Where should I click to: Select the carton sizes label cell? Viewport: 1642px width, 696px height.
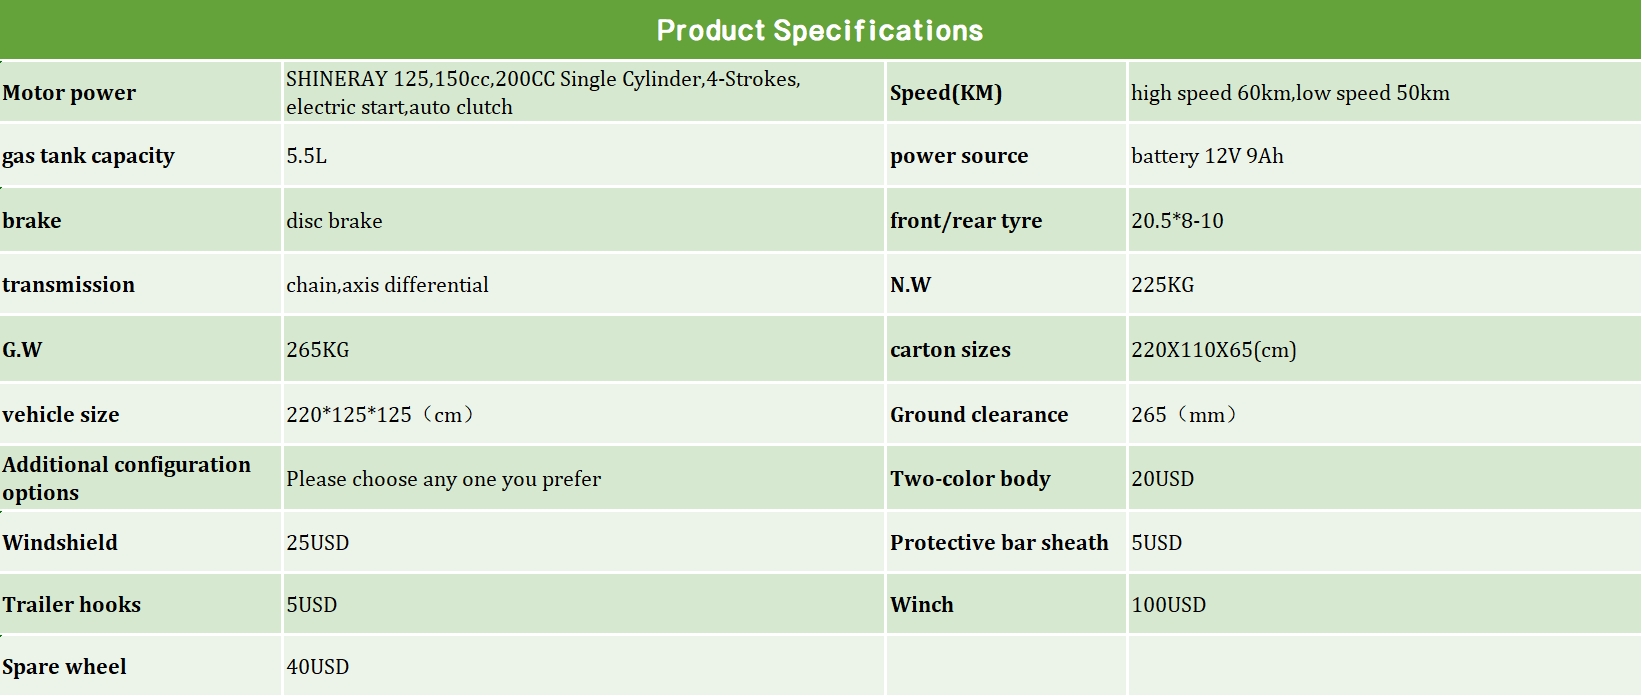click(950, 350)
